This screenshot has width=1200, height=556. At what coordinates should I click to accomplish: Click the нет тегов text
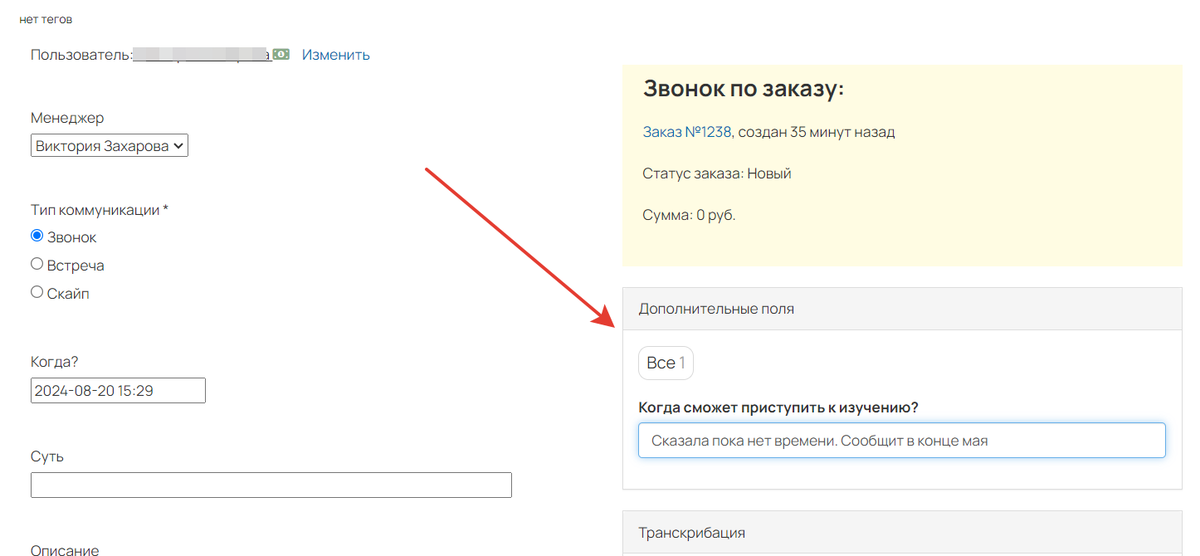46,19
